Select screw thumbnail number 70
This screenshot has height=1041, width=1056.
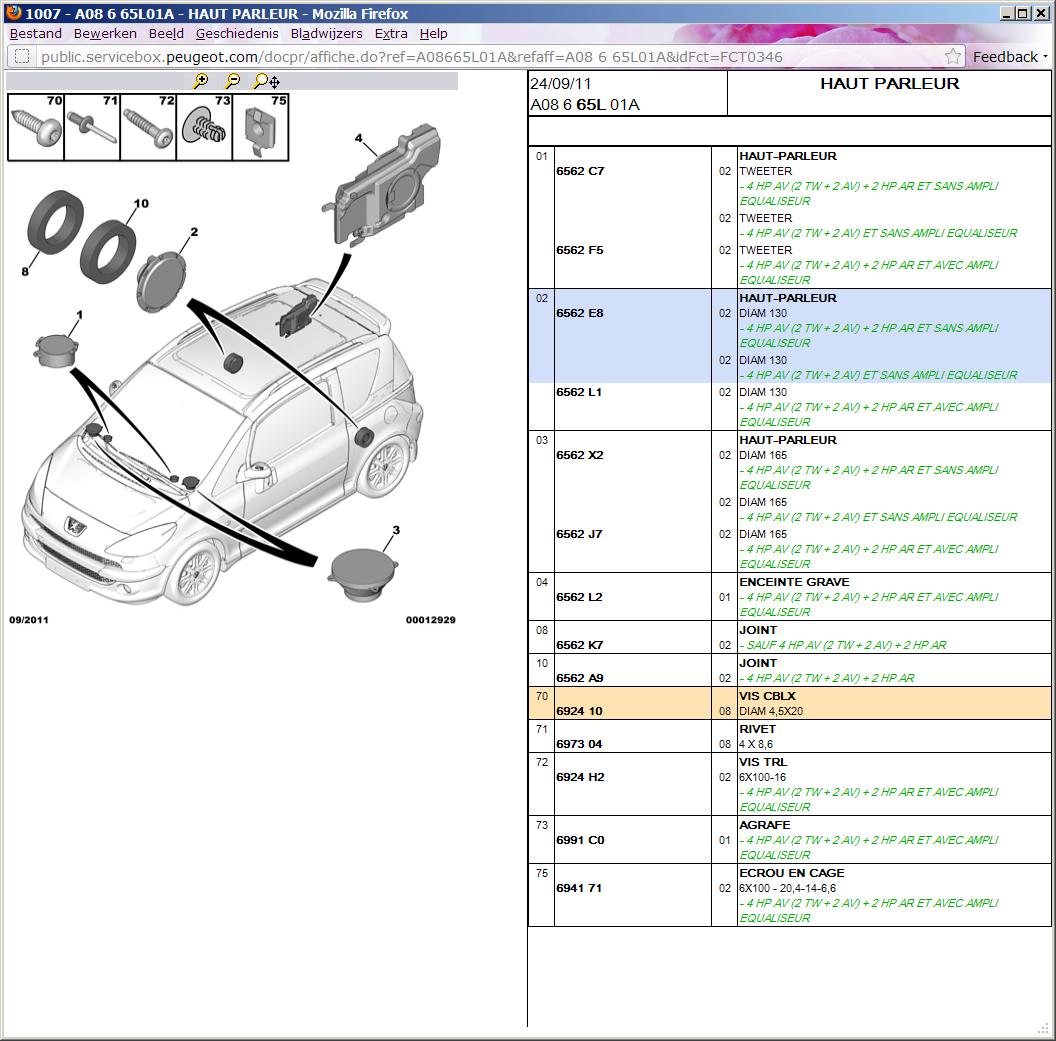pos(36,127)
